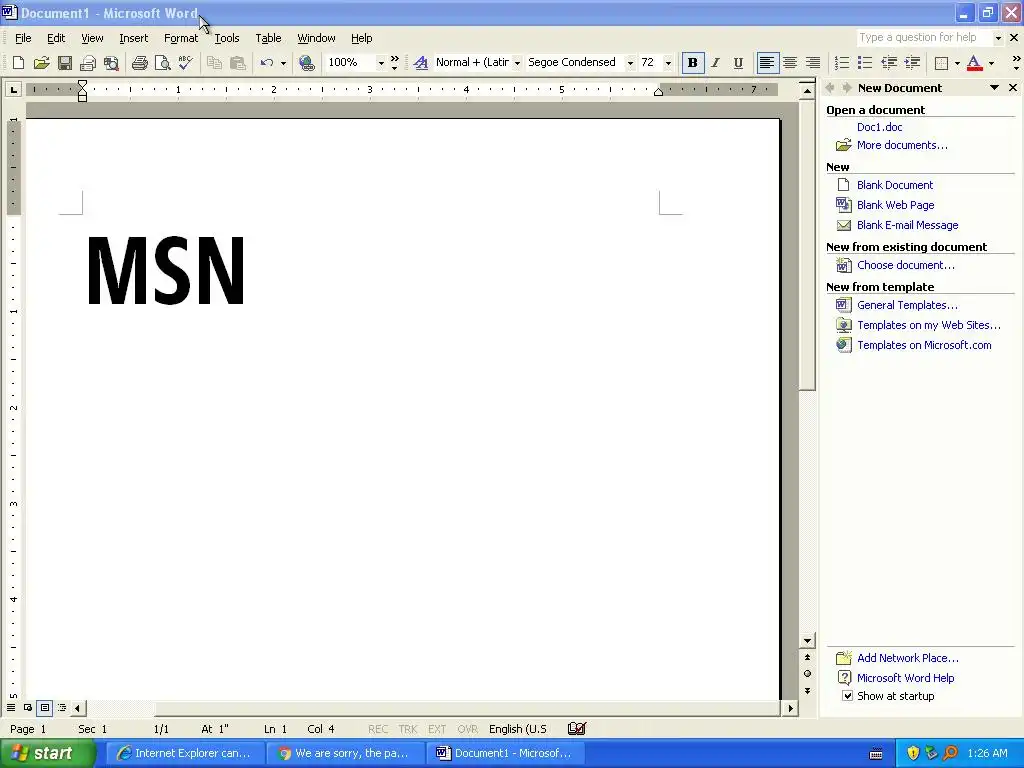Click the New Blank Document toolbar icon

(x=18, y=63)
